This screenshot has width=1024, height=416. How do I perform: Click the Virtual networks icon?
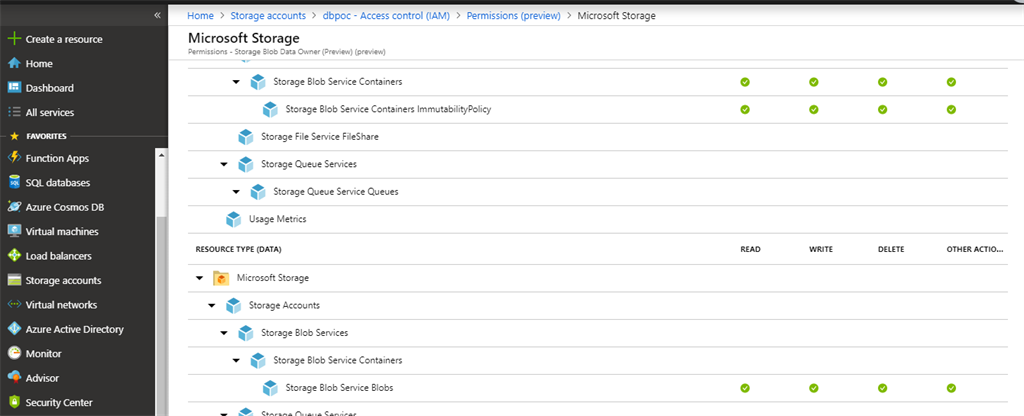click(x=14, y=305)
